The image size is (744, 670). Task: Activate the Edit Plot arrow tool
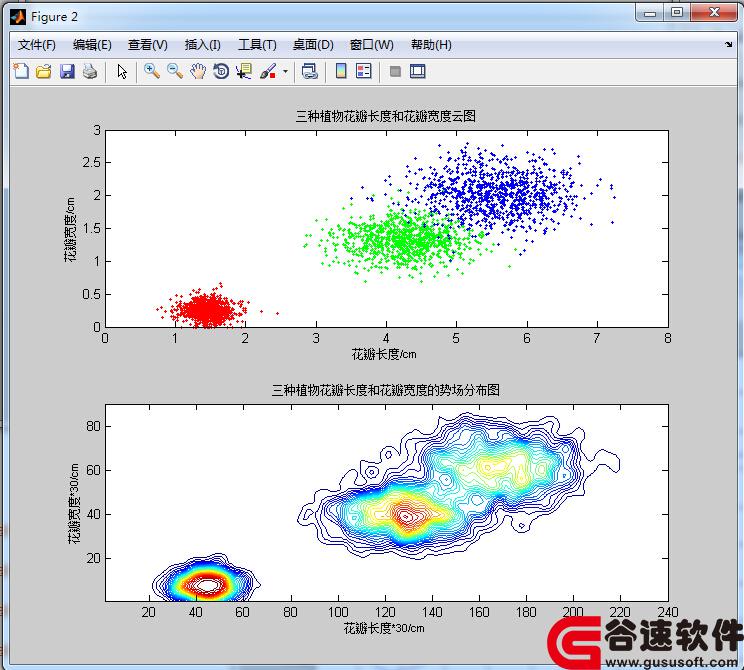pos(122,72)
